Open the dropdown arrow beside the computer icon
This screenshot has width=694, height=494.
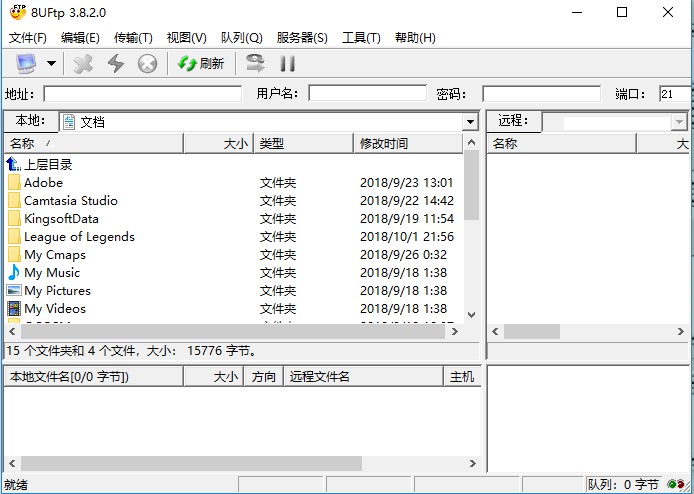click(x=51, y=64)
